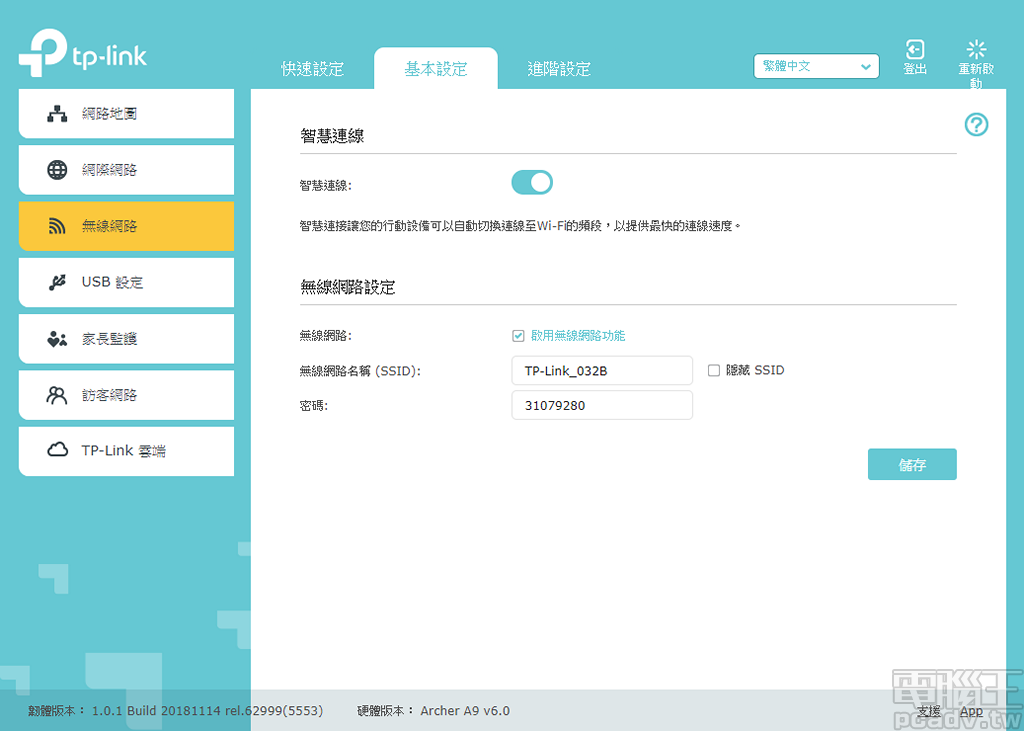Screen dimensions: 1024x731
Task: Click the TP-Link cloud icon
Action: [x=57, y=450]
